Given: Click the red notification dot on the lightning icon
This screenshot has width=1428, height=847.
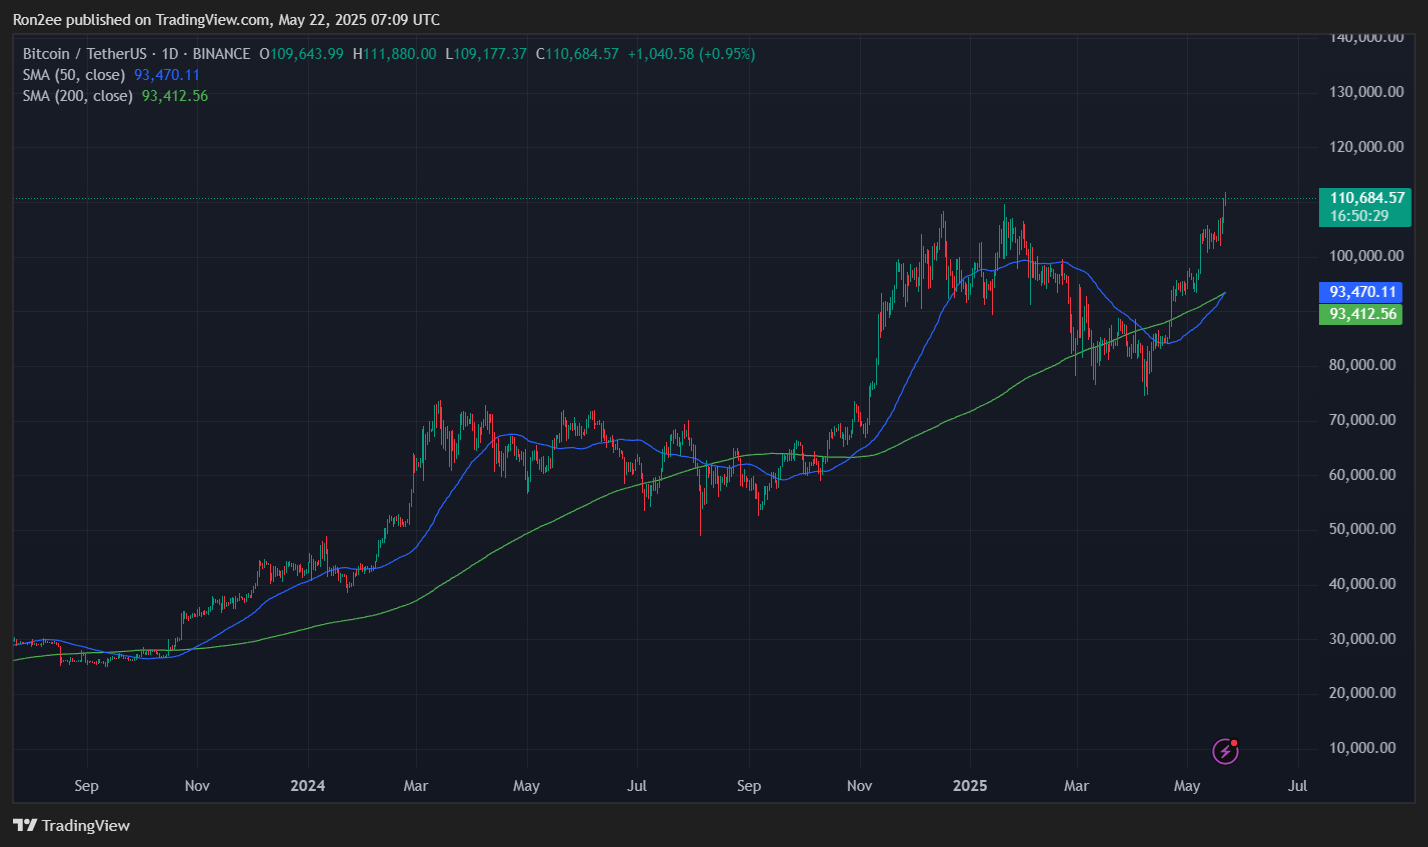Looking at the screenshot, I should point(1235,741).
